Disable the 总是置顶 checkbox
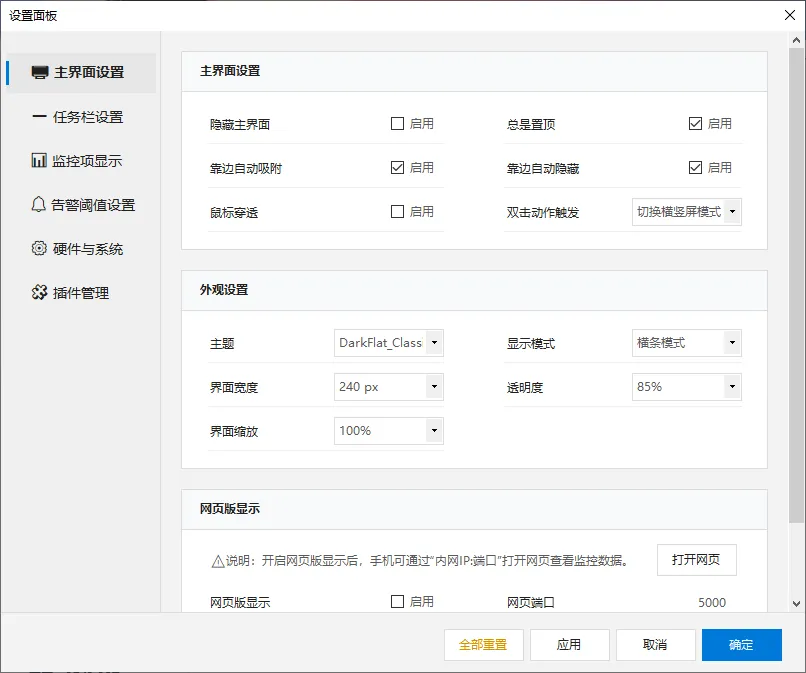Viewport: 806px width, 673px height. (x=697, y=123)
